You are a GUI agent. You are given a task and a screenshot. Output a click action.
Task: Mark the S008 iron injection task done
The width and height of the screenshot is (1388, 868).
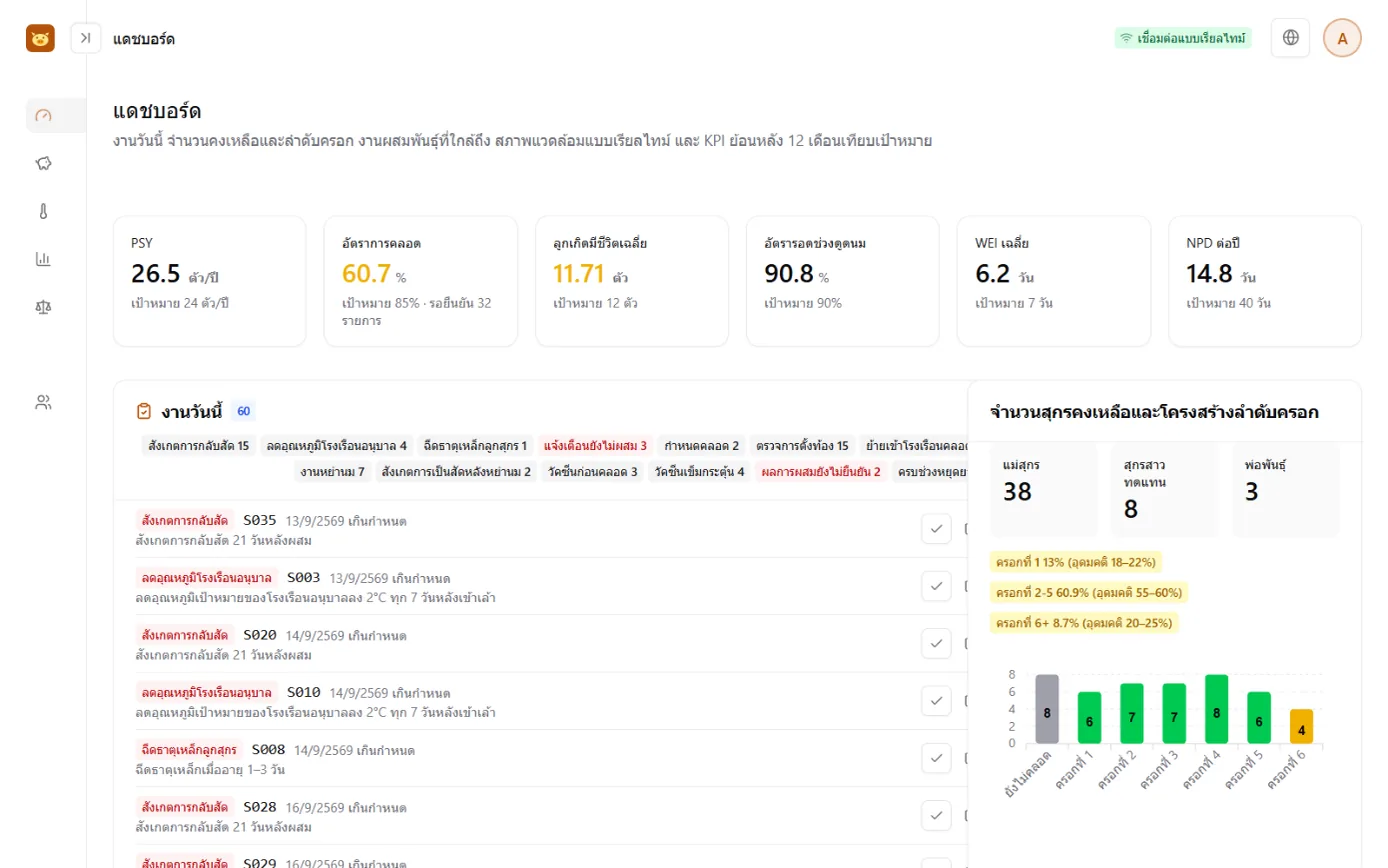(936, 759)
